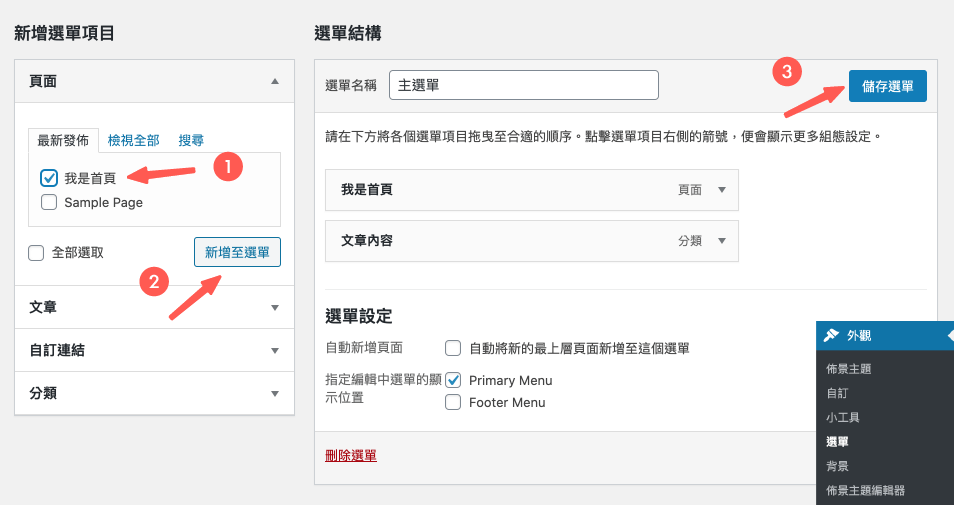Open 自訂 in the sidebar submenu

coord(837,393)
